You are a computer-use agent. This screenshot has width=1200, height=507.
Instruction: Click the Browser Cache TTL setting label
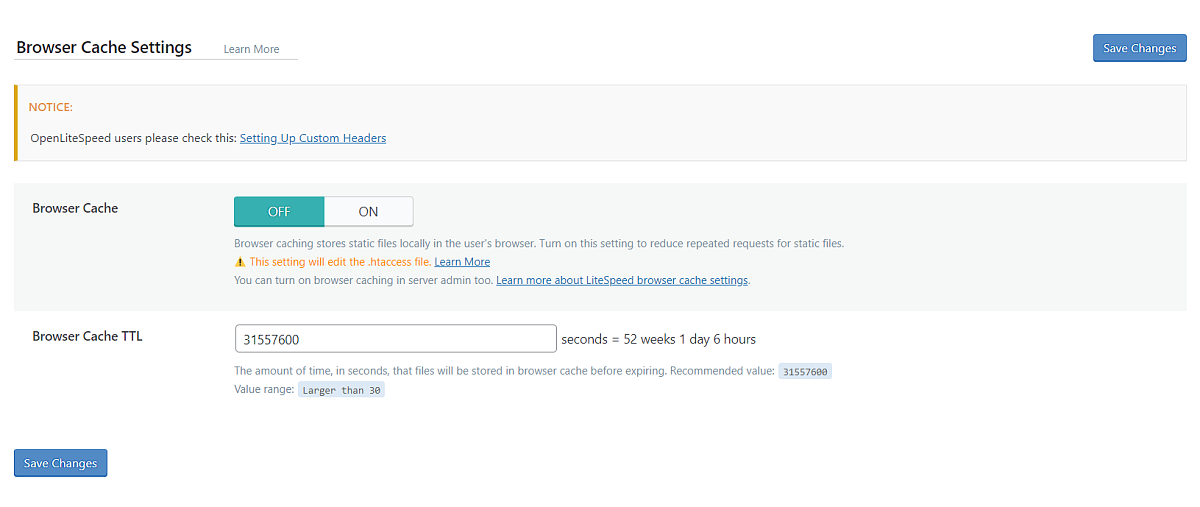(x=87, y=336)
